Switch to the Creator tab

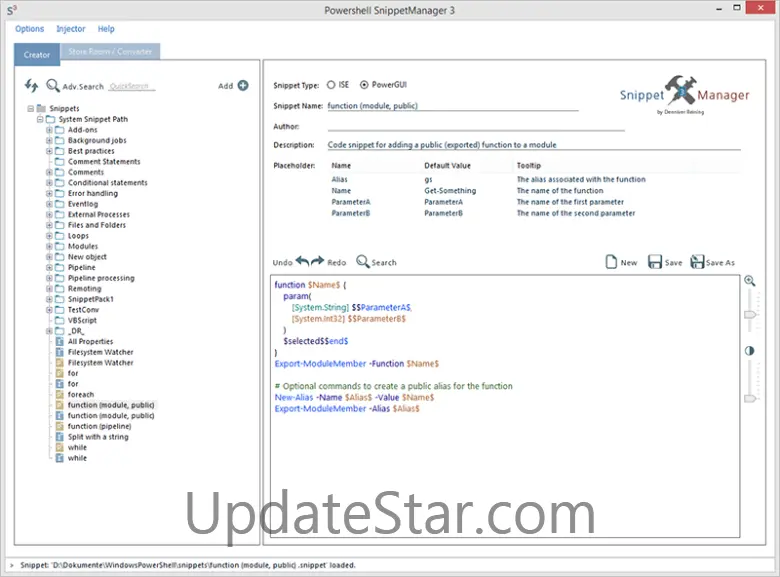click(37, 55)
